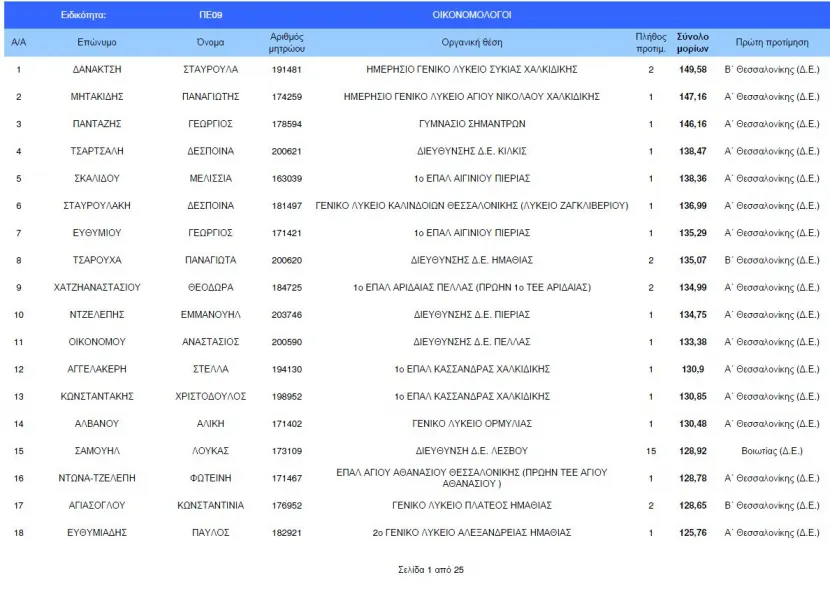Select the Αριθμός μητρώου column header
This screenshot has width=830, height=589.
[286, 42]
